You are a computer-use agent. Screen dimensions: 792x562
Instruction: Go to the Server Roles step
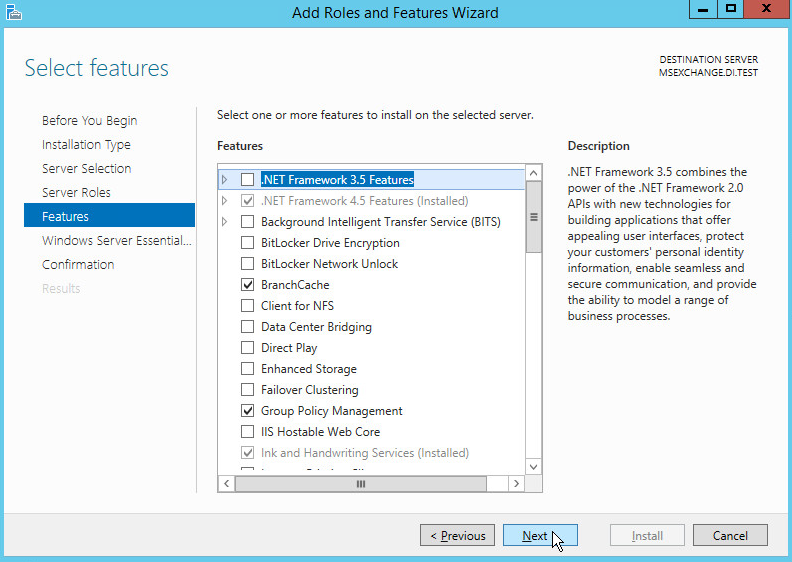[76, 193]
